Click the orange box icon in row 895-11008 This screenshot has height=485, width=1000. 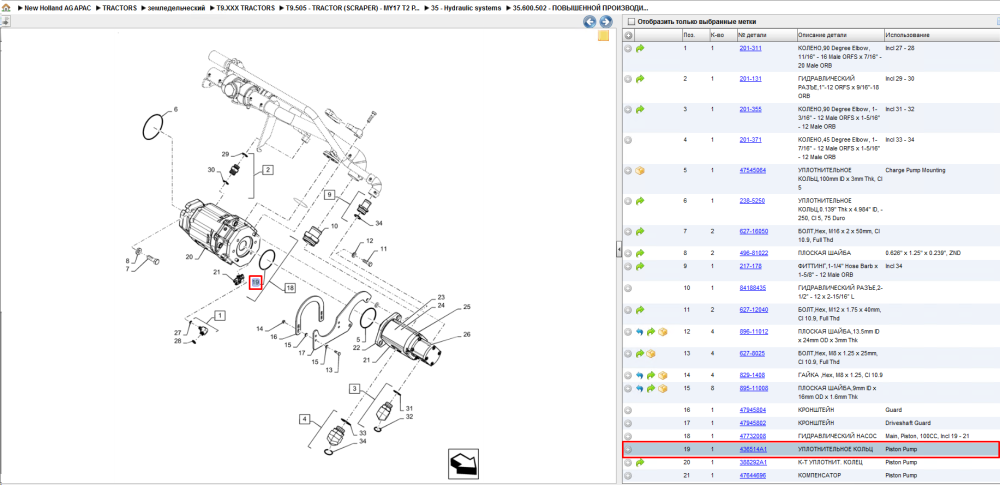pos(663,388)
